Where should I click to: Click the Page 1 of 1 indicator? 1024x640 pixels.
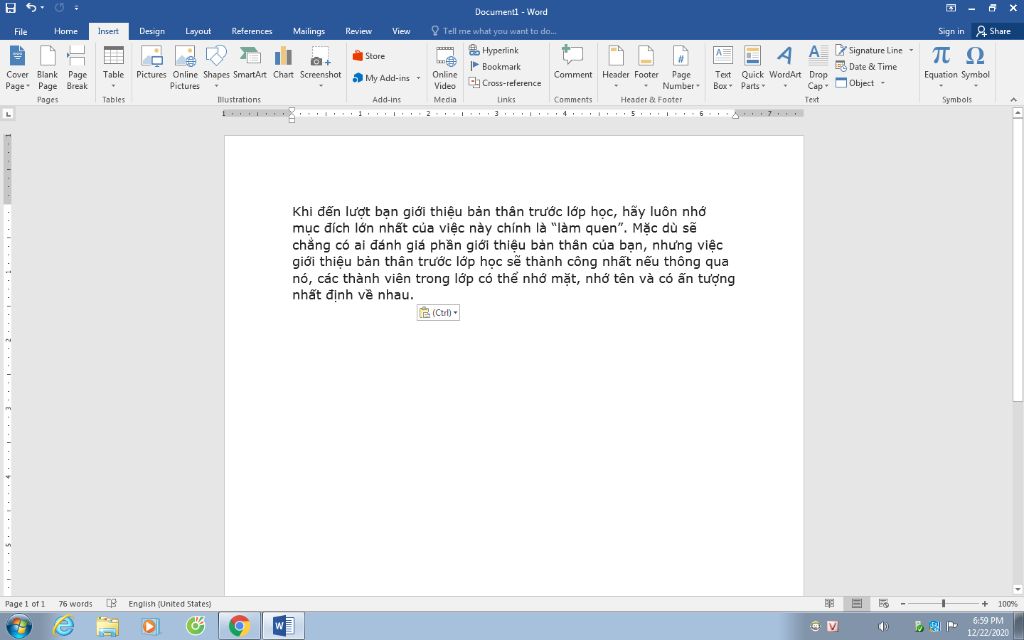click(x=25, y=604)
